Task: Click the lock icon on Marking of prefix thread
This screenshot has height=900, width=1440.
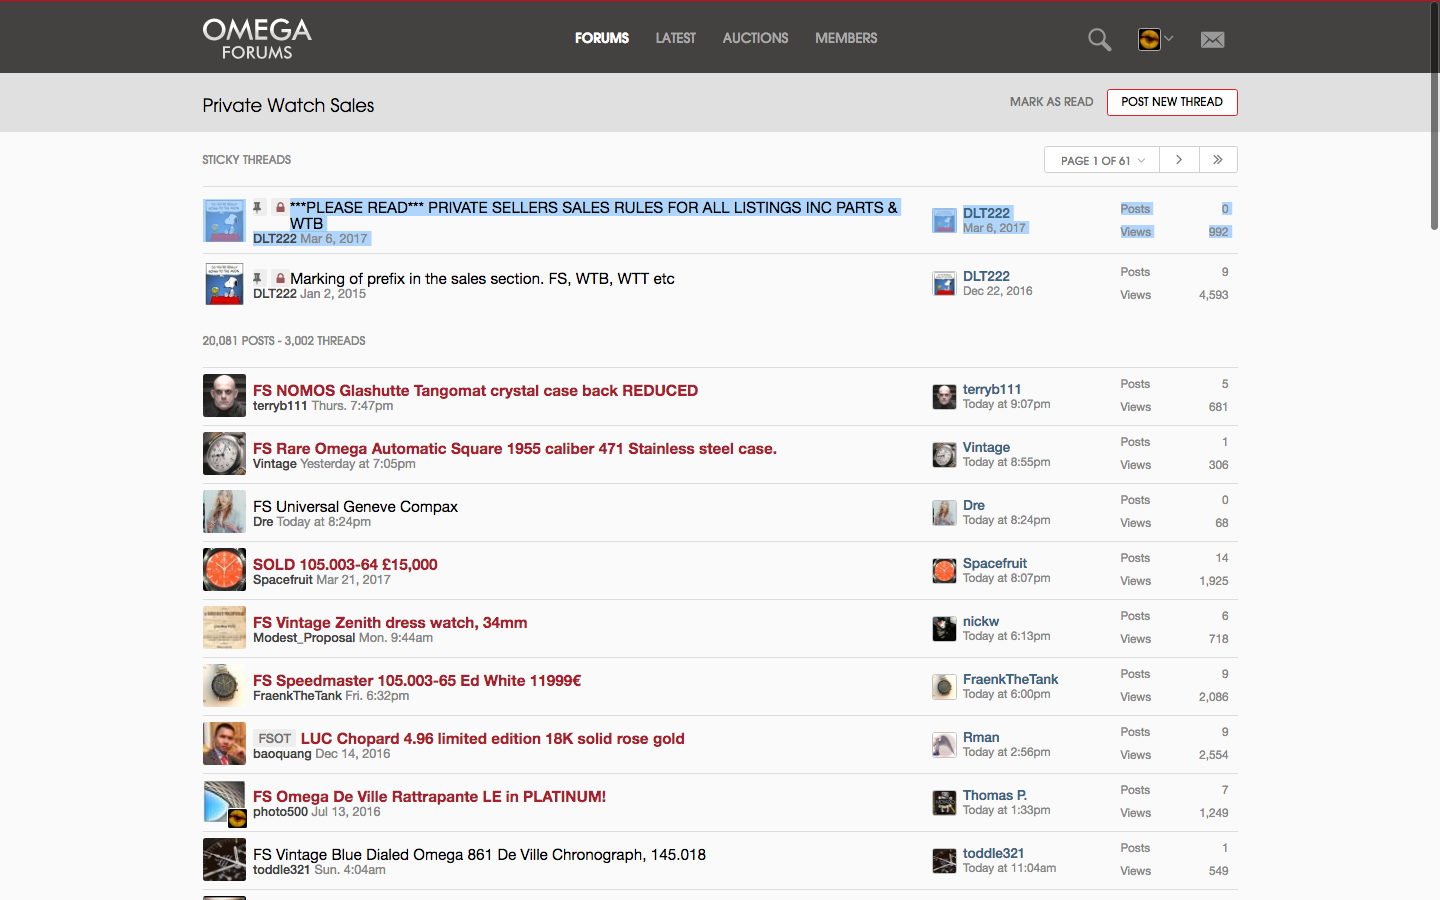Action: (x=280, y=279)
